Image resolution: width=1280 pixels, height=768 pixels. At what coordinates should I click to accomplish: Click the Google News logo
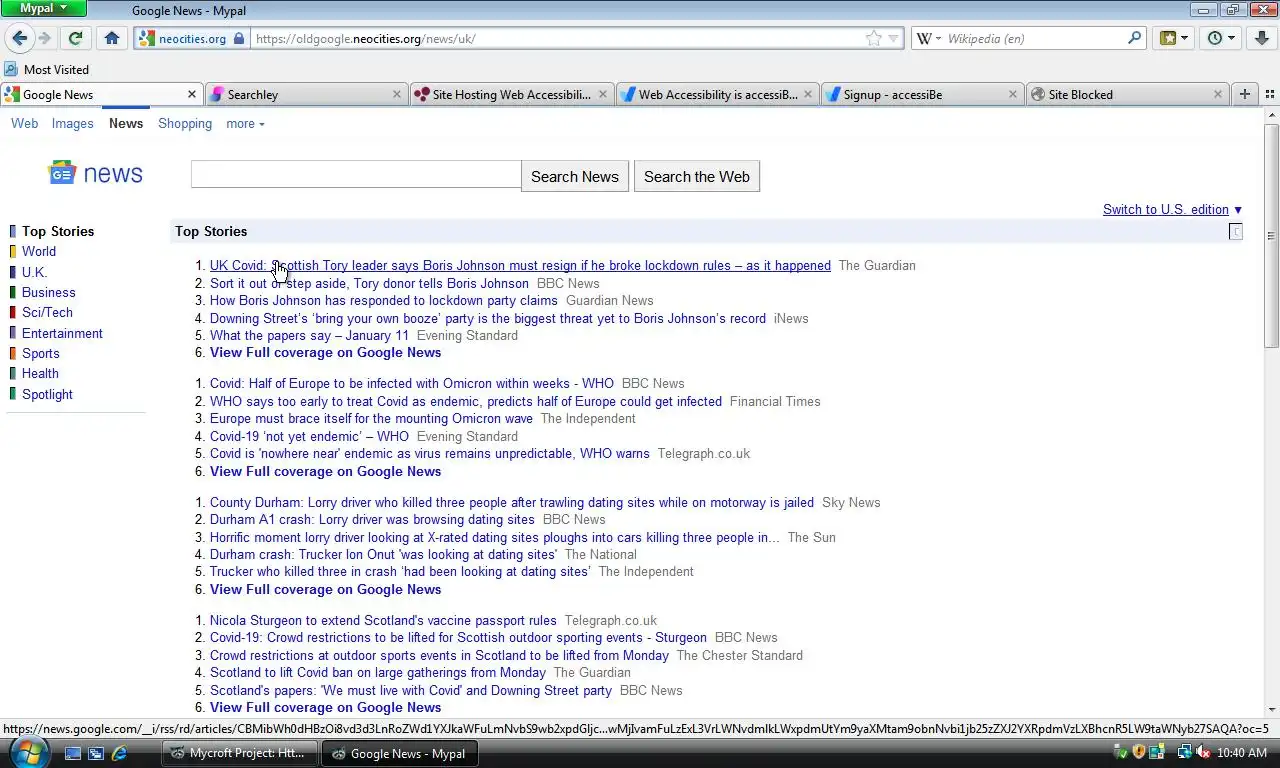click(x=95, y=173)
